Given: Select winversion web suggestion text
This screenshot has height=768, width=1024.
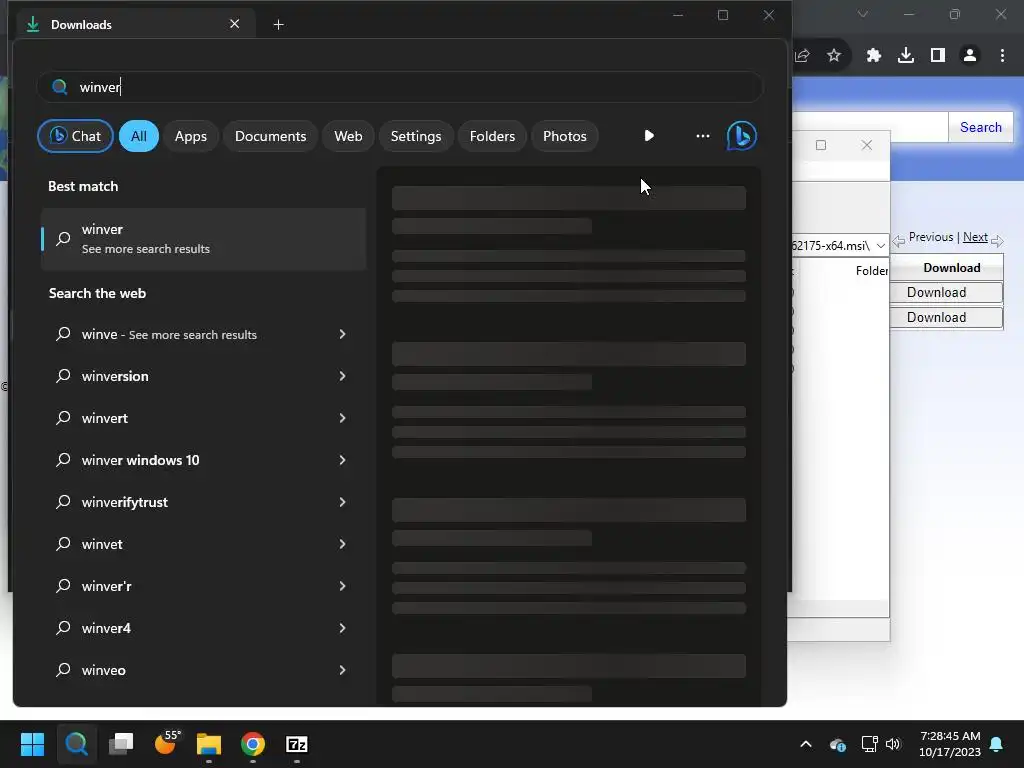Looking at the screenshot, I should (x=115, y=376).
